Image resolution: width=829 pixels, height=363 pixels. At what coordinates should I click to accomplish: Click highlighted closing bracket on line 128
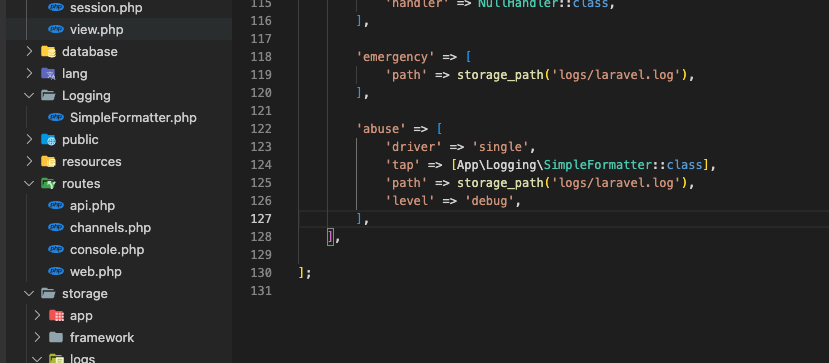[x=330, y=237]
